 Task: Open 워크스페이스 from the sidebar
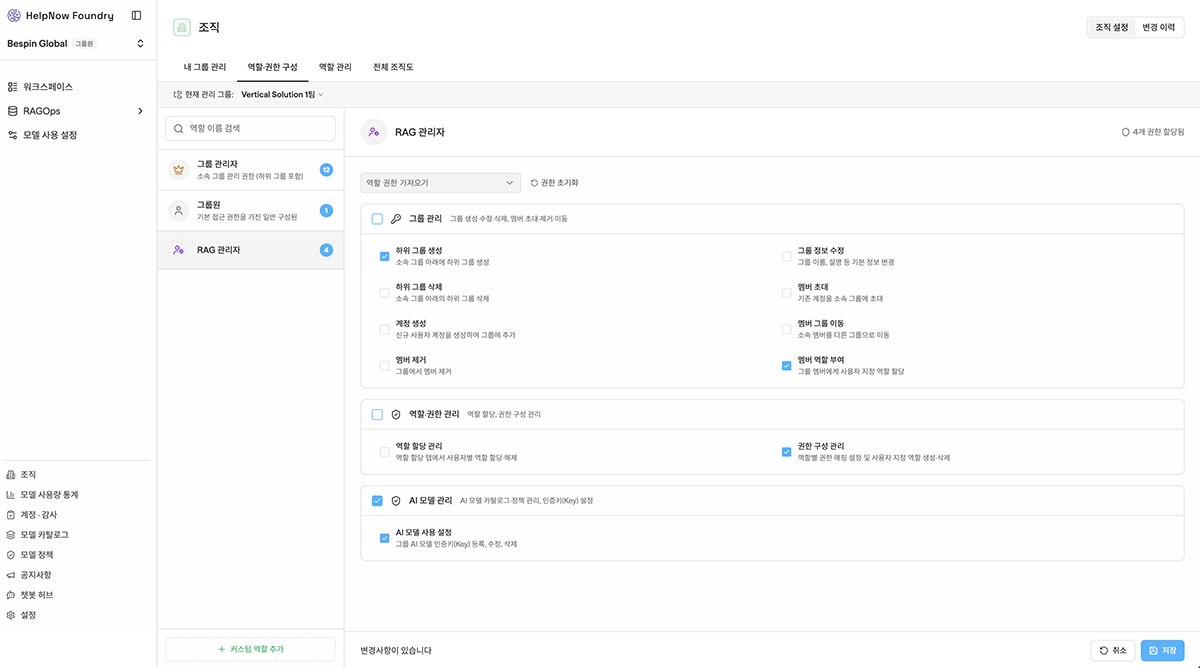pos(48,87)
